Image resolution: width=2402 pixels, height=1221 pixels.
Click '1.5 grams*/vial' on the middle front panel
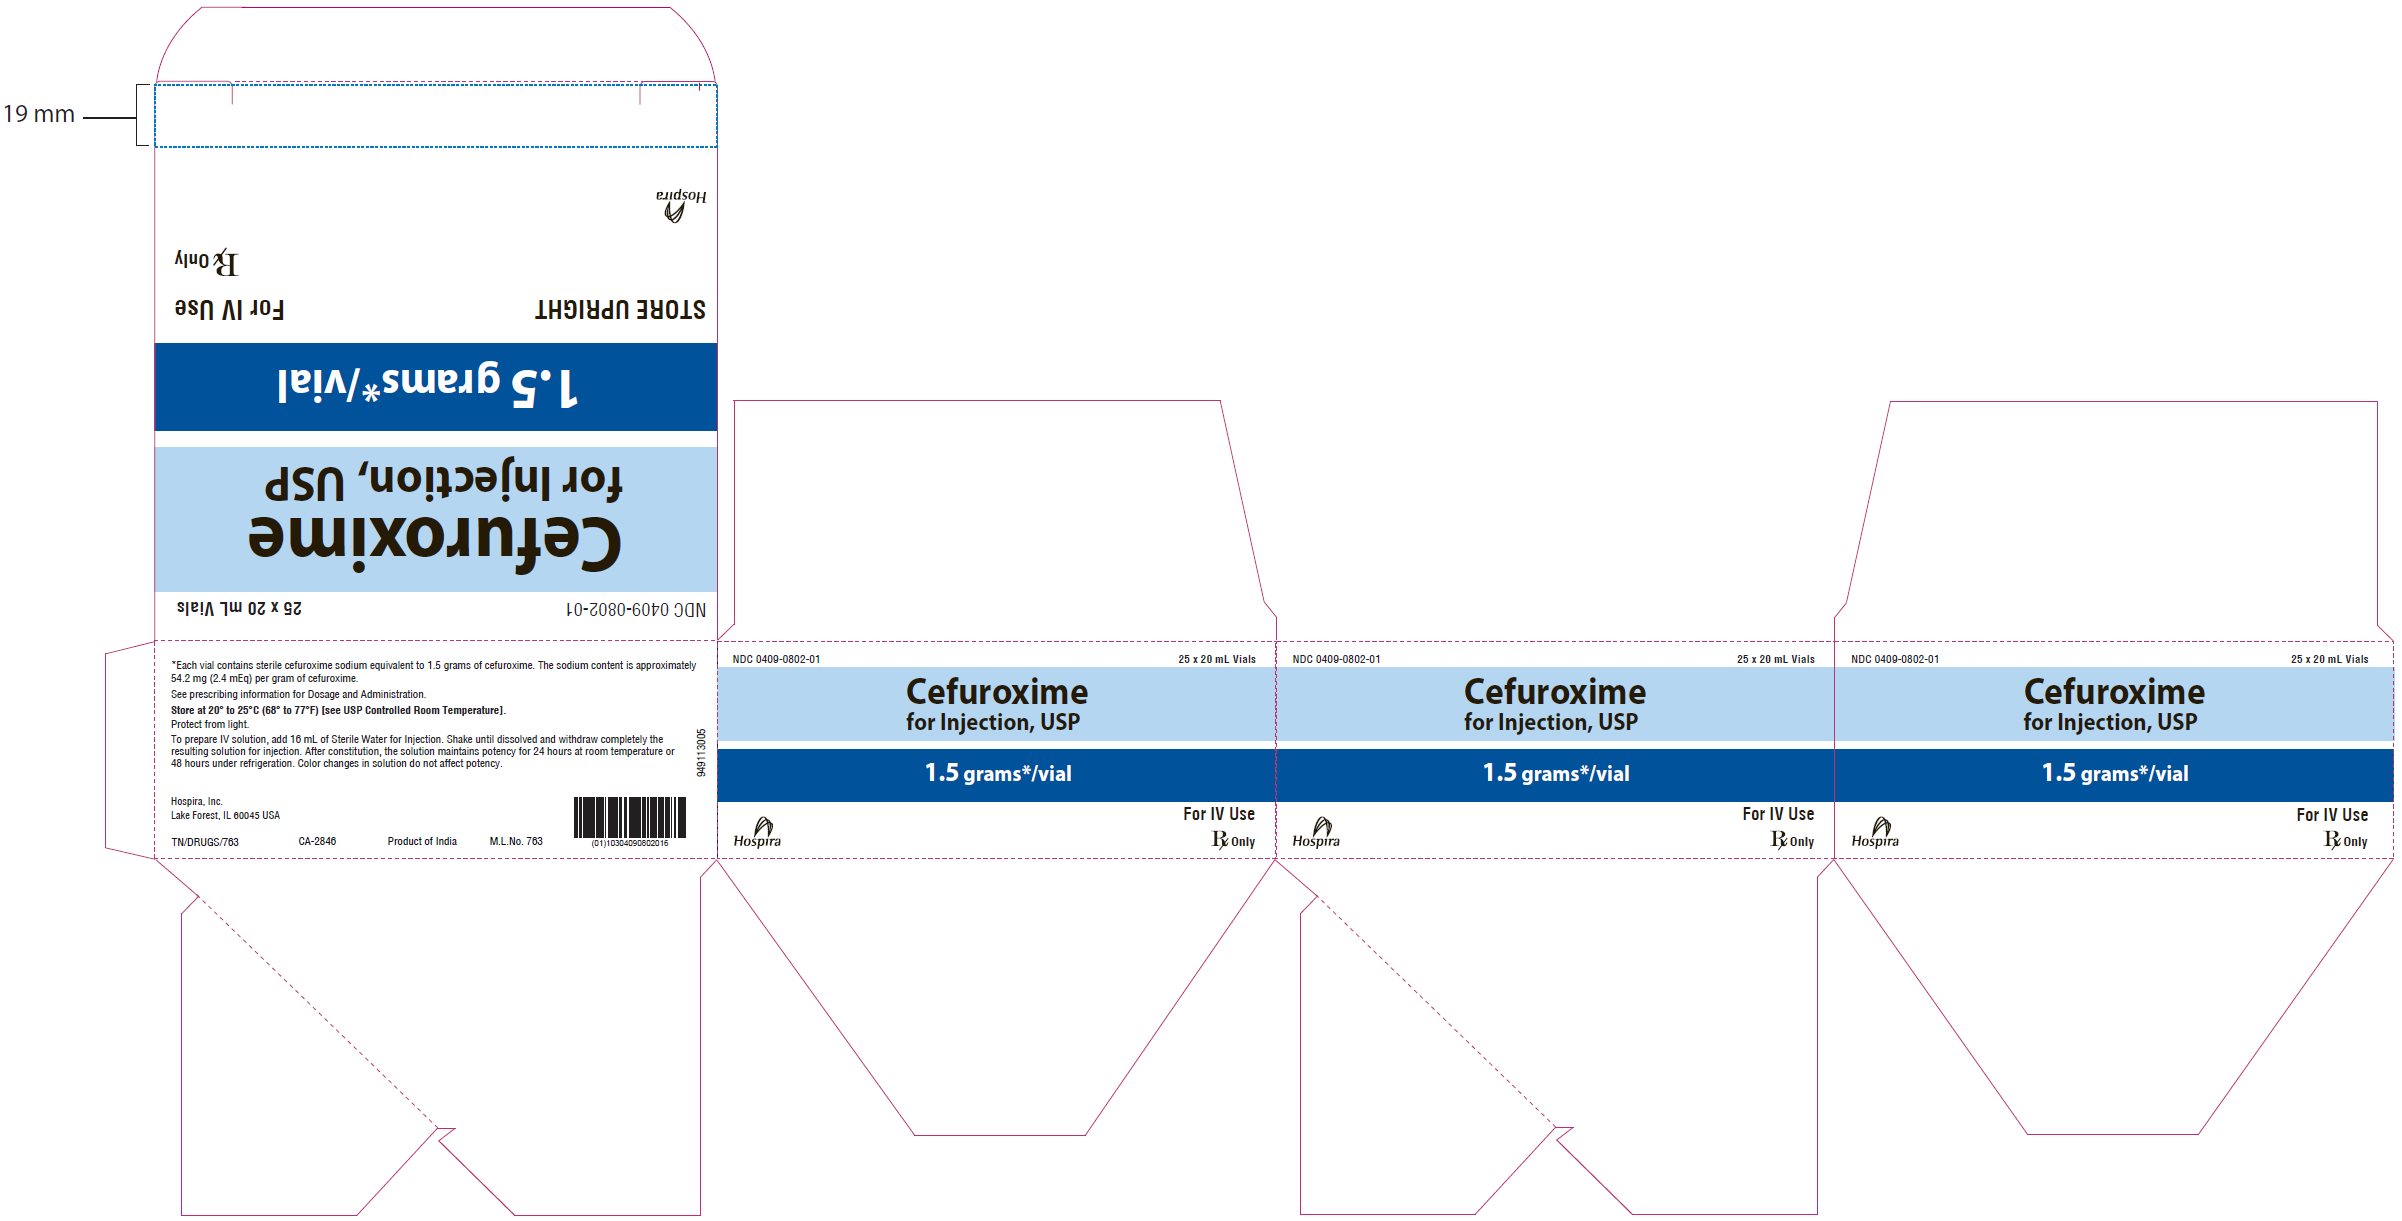point(1556,773)
